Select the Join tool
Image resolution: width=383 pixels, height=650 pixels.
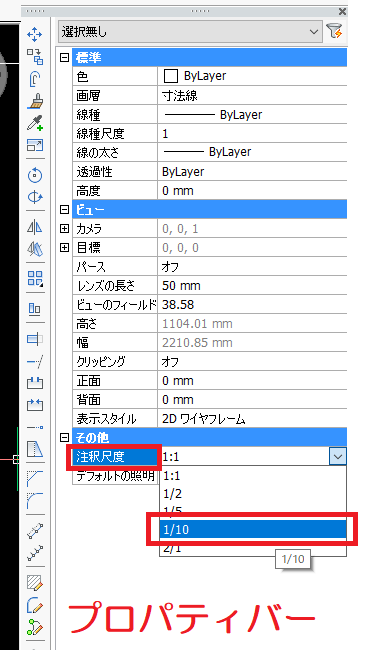35,405
